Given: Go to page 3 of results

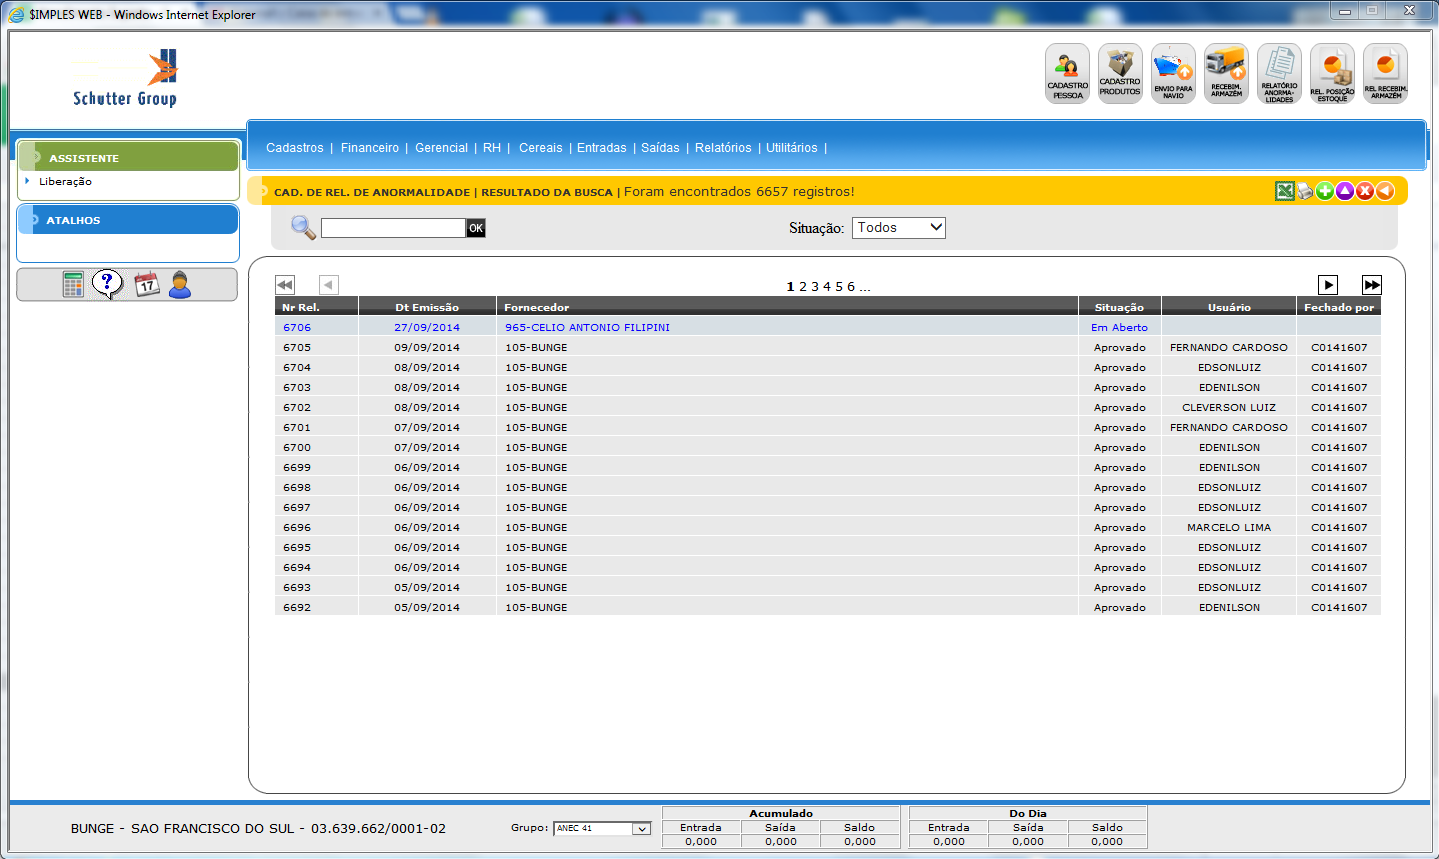Looking at the screenshot, I should click(x=815, y=287).
